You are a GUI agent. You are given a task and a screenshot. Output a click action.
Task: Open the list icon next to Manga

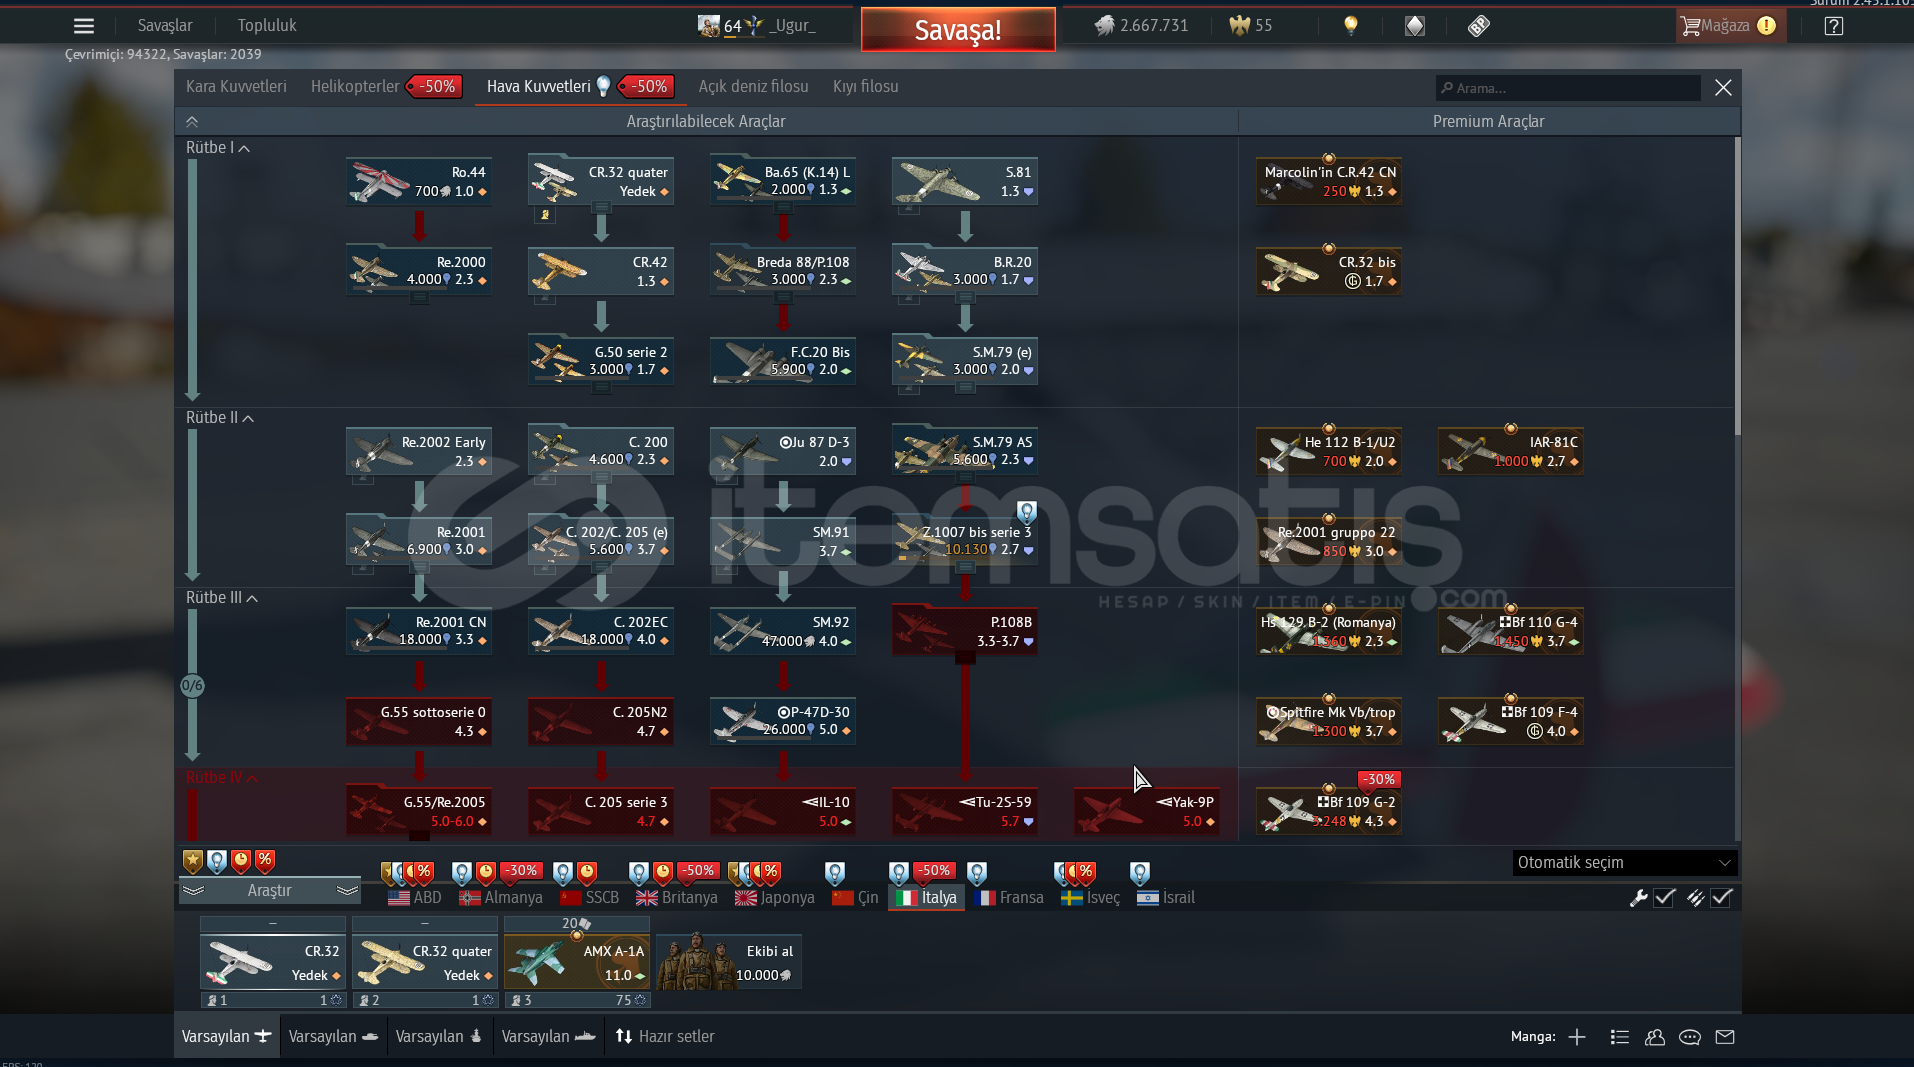1620,1037
